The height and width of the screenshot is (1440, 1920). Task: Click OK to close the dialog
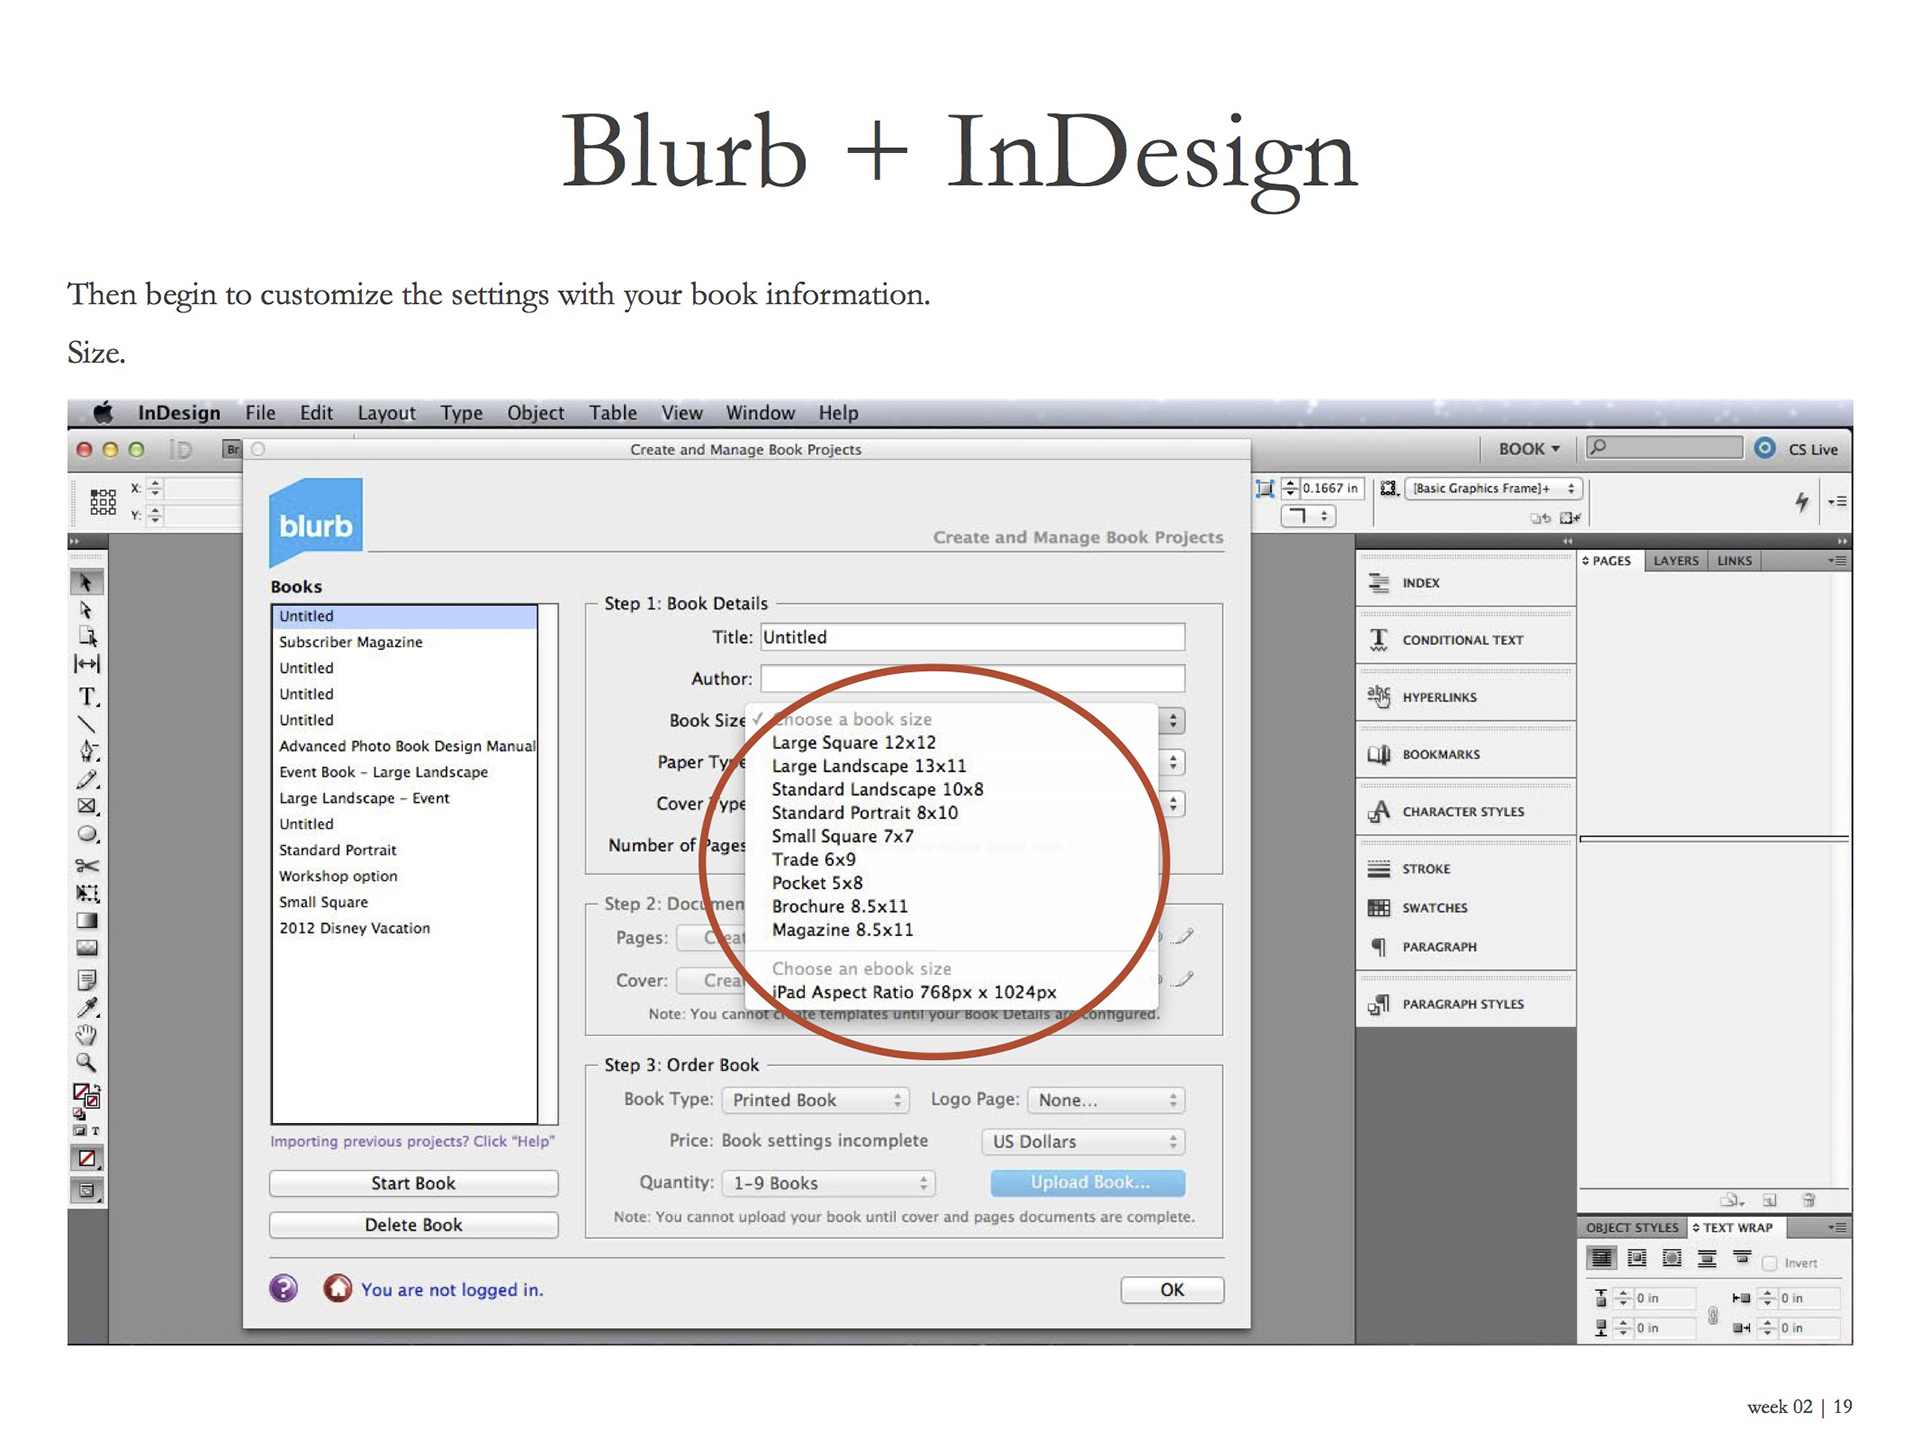(1172, 1290)
